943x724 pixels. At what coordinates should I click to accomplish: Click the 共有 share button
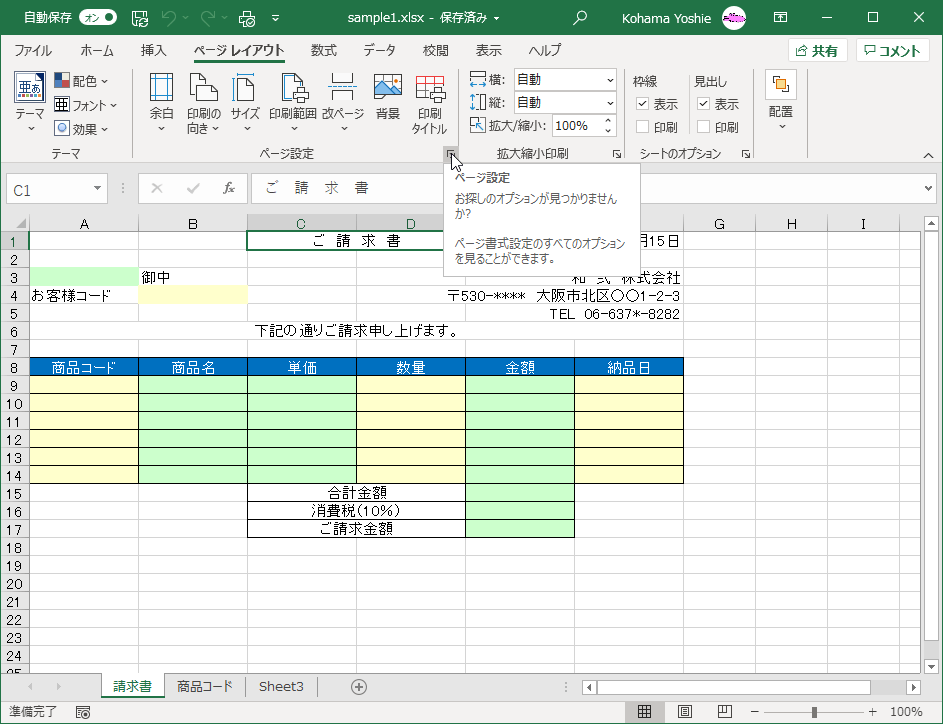pyautogui.click(x=818, y=51)
